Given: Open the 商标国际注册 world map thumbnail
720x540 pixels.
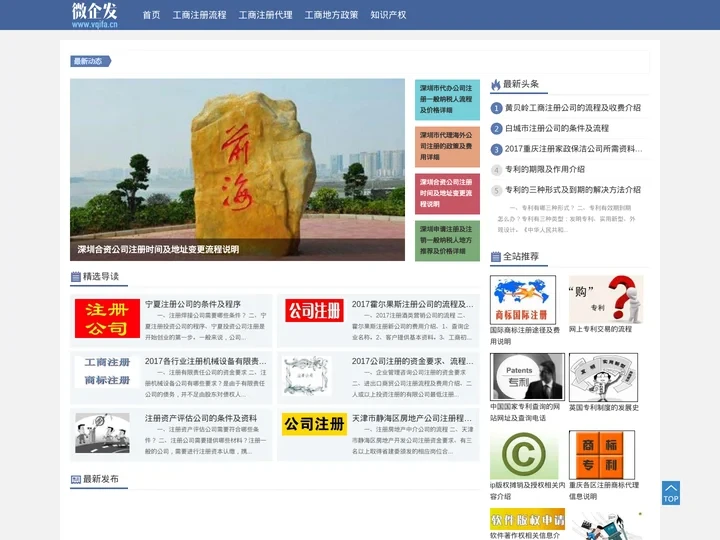Looking at the screenshot, I should pos(523,300).
